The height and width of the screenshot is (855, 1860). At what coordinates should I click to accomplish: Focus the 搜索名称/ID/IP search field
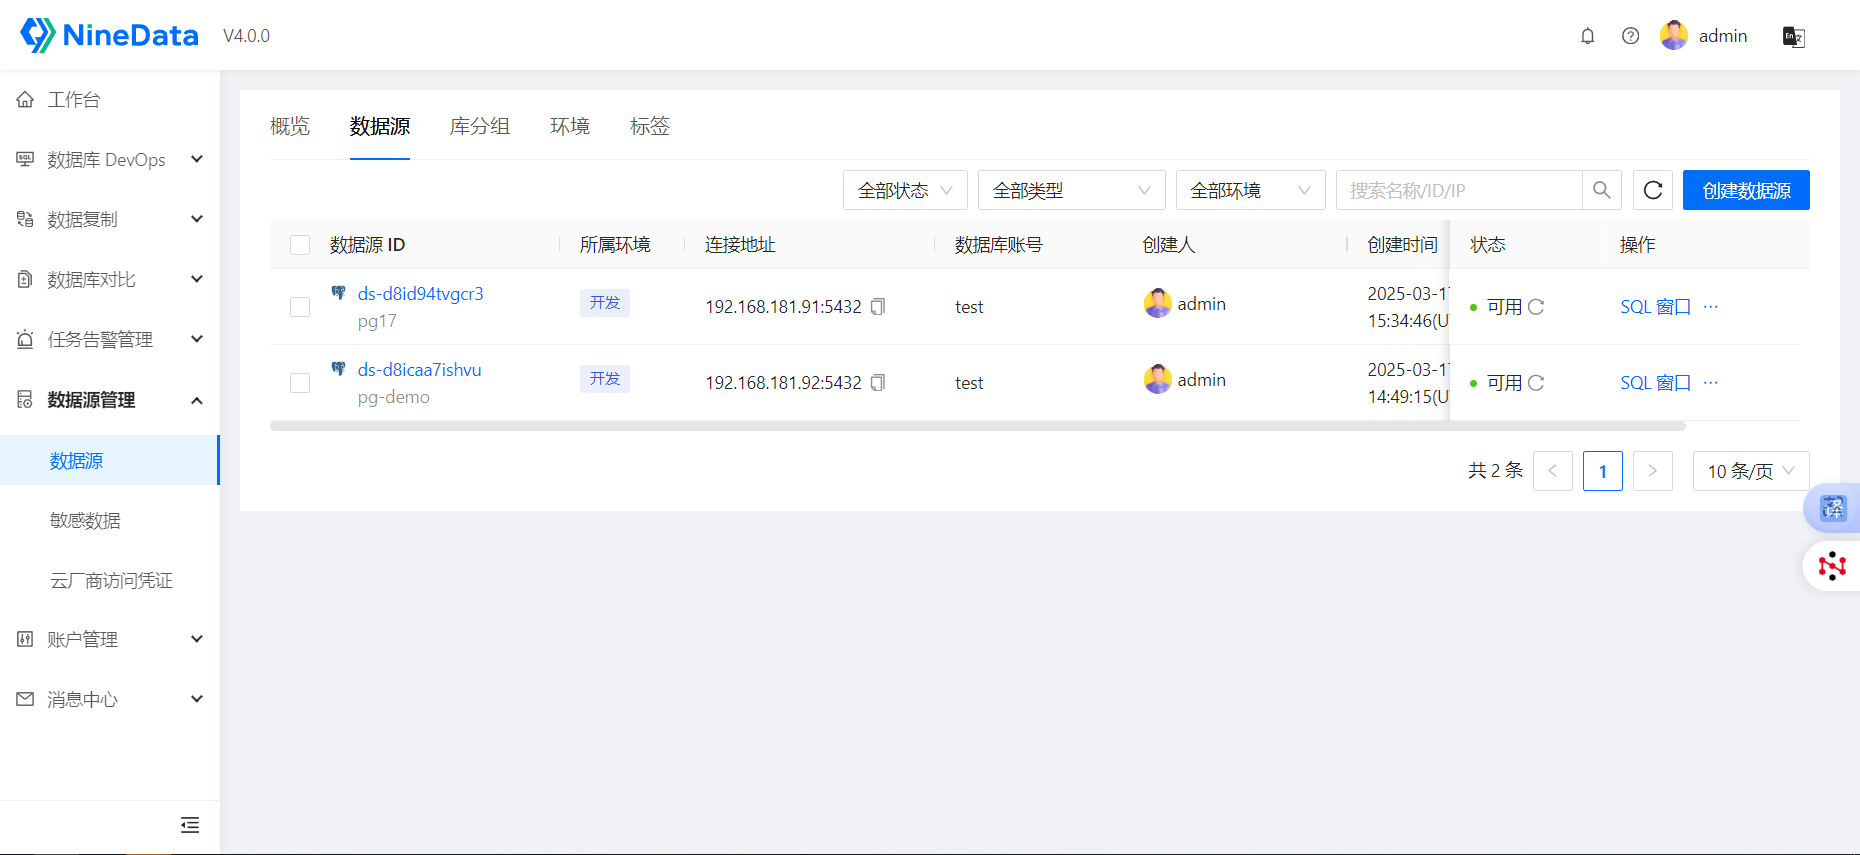(x=1460, y=190)
